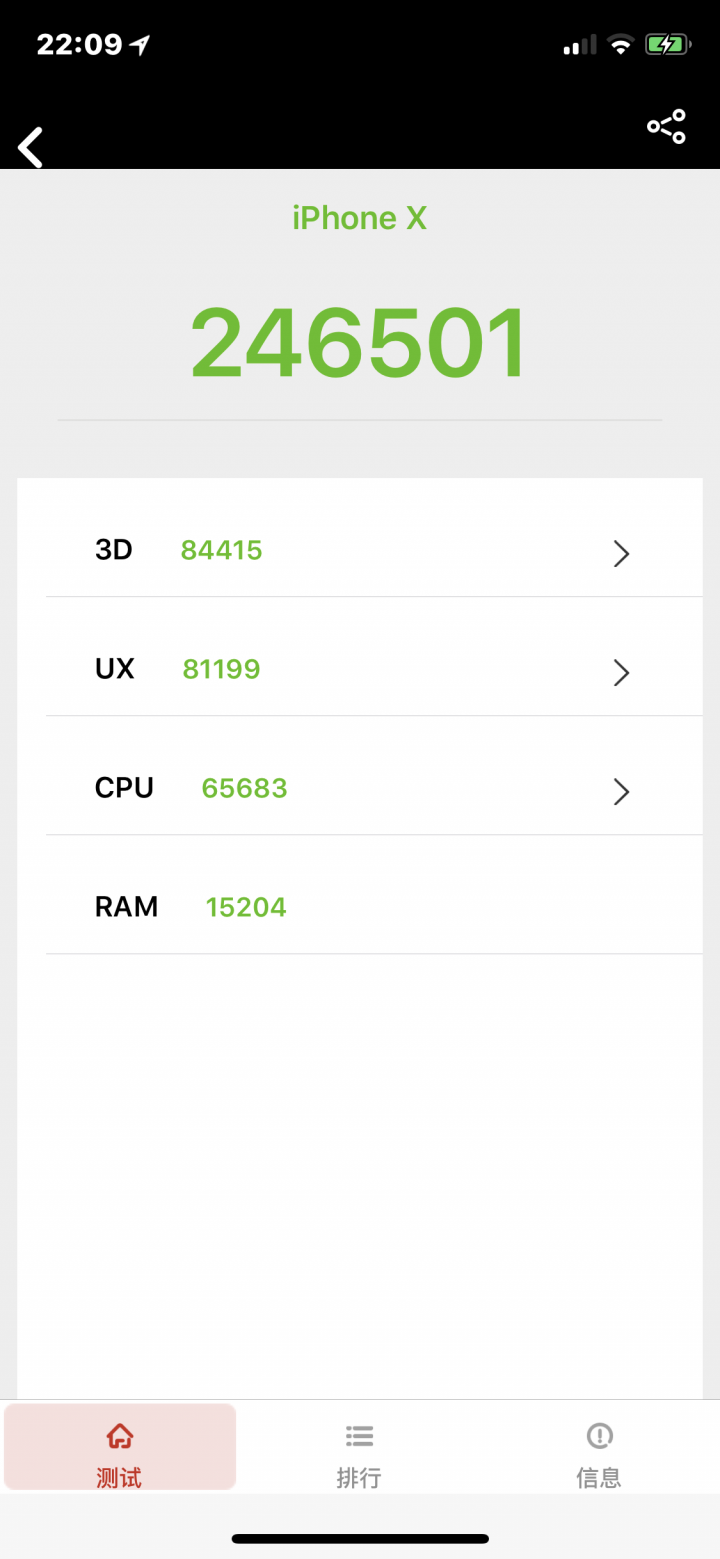Tap the RAM score 15204
The height and width of the screenshot is (1559, 720).
point(246,907)
